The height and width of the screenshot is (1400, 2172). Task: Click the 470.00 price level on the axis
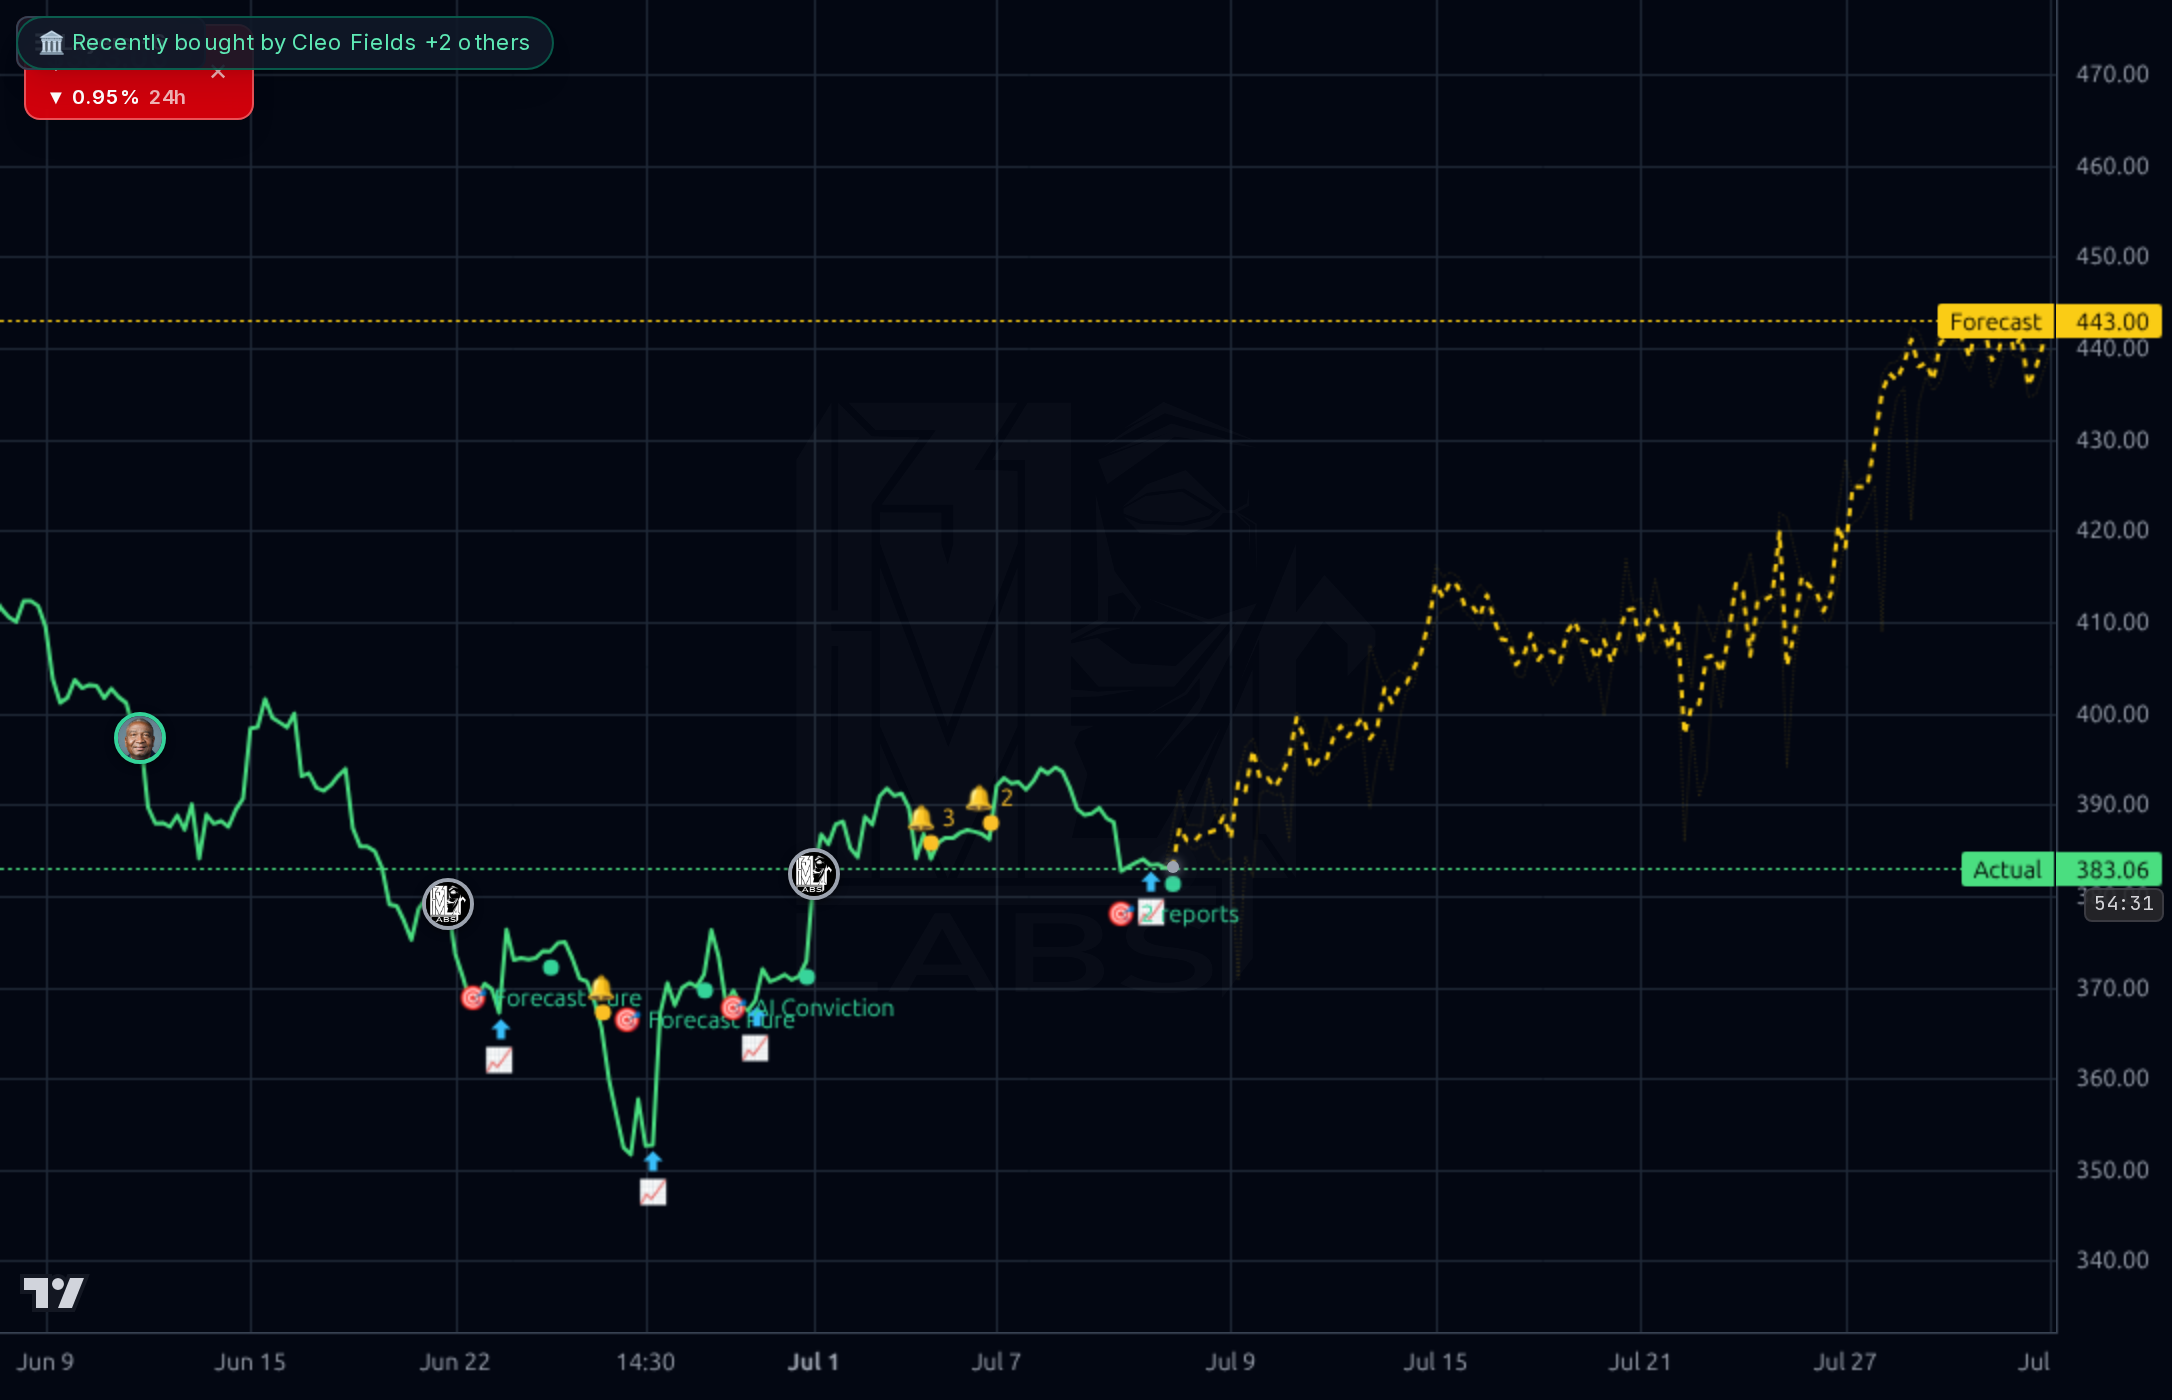point(2111,74)
